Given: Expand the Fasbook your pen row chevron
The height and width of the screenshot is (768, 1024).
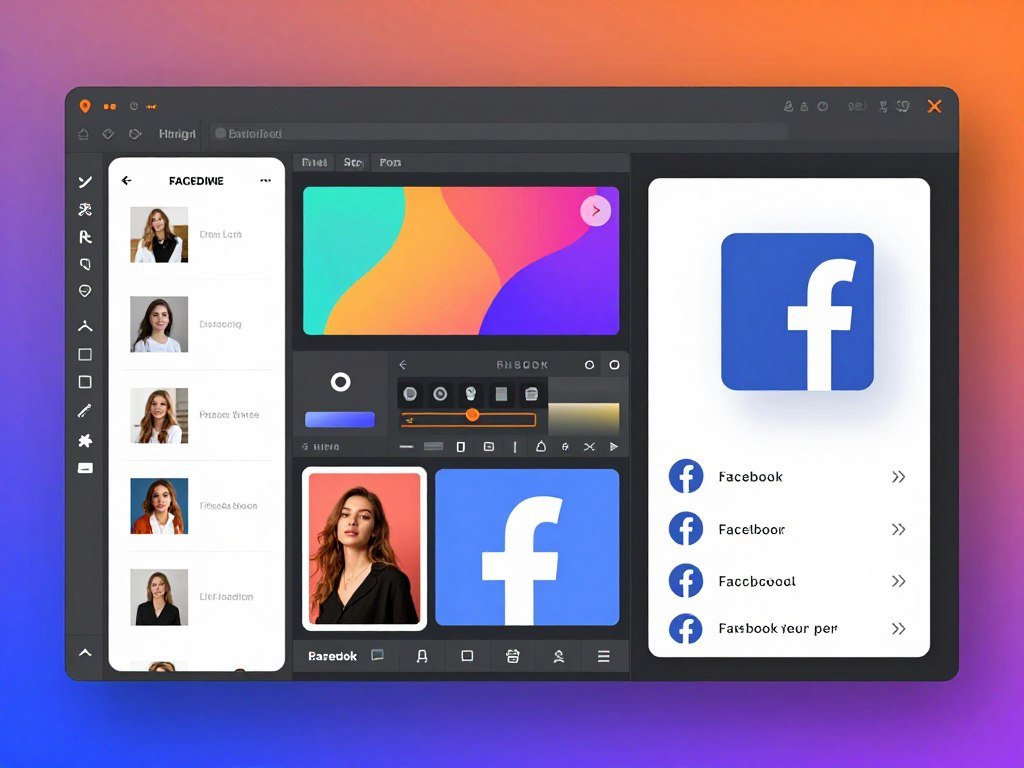Looking at the screenshot, I should [898, 629].
